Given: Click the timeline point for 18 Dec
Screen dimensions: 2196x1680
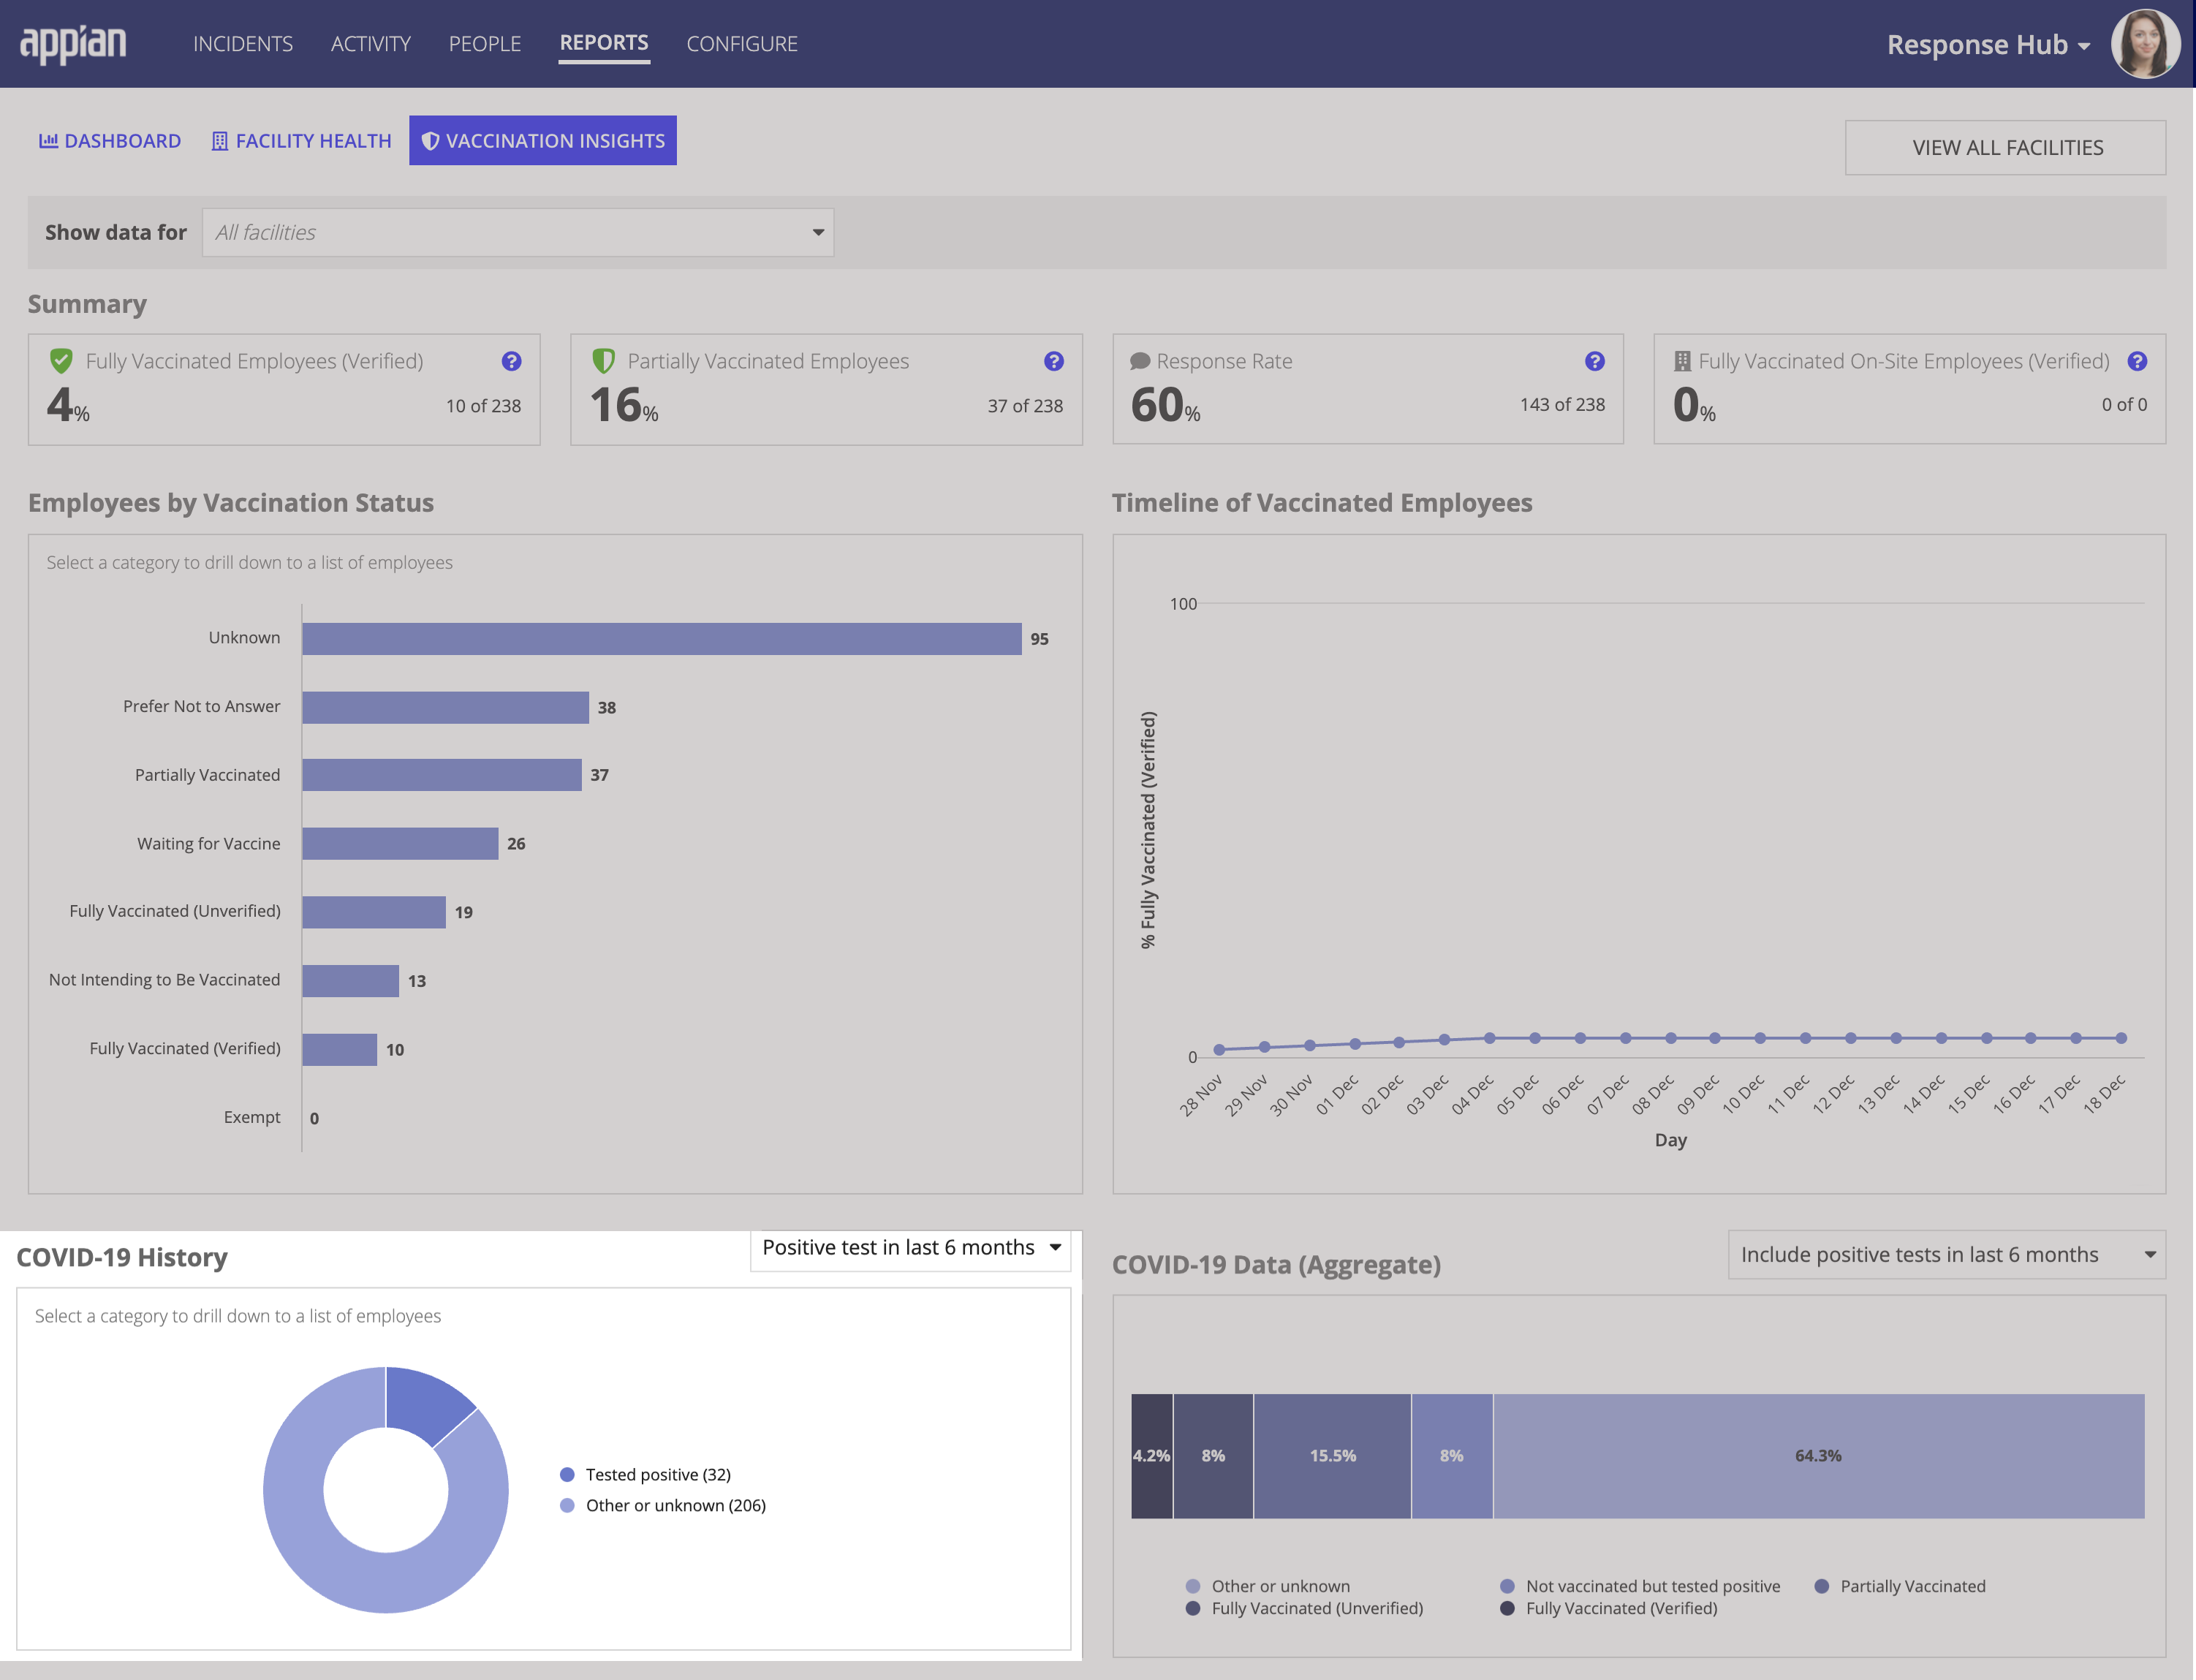Looking at the screenshot, I should click(x=2121, y=1038).
